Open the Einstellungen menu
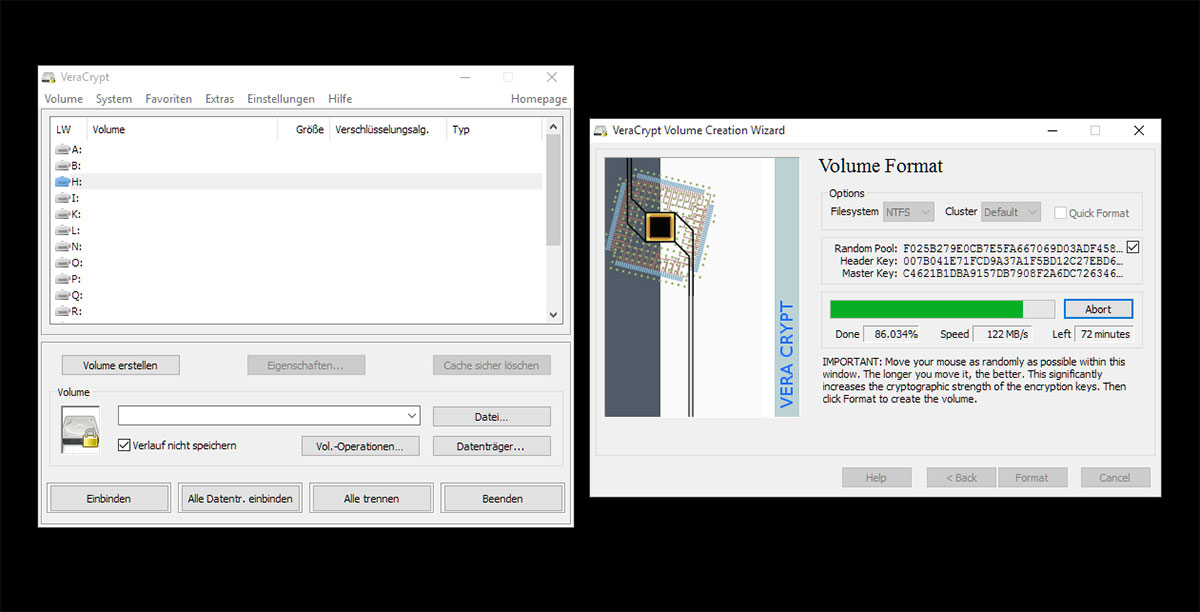Viewport: 1200px width, 612px height. 281,99
